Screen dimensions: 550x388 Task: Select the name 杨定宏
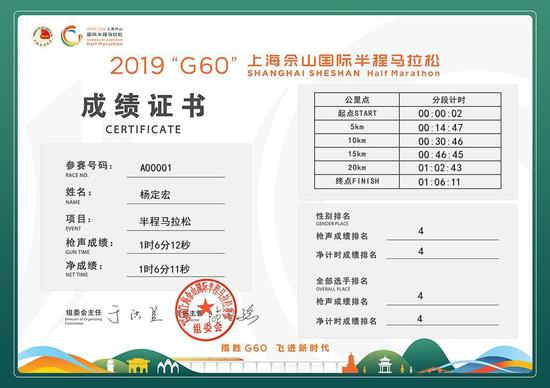[x=155, y=194]
